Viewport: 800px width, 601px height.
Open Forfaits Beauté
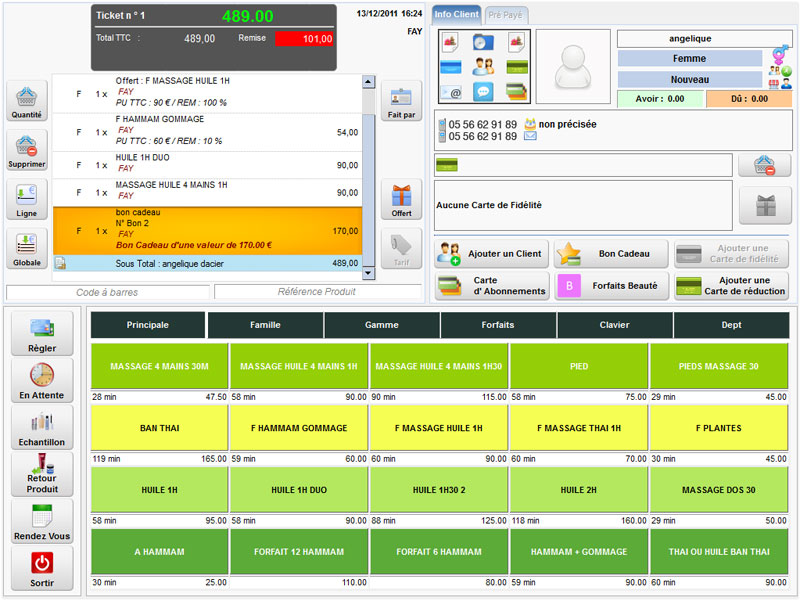[x=611, y=286]
